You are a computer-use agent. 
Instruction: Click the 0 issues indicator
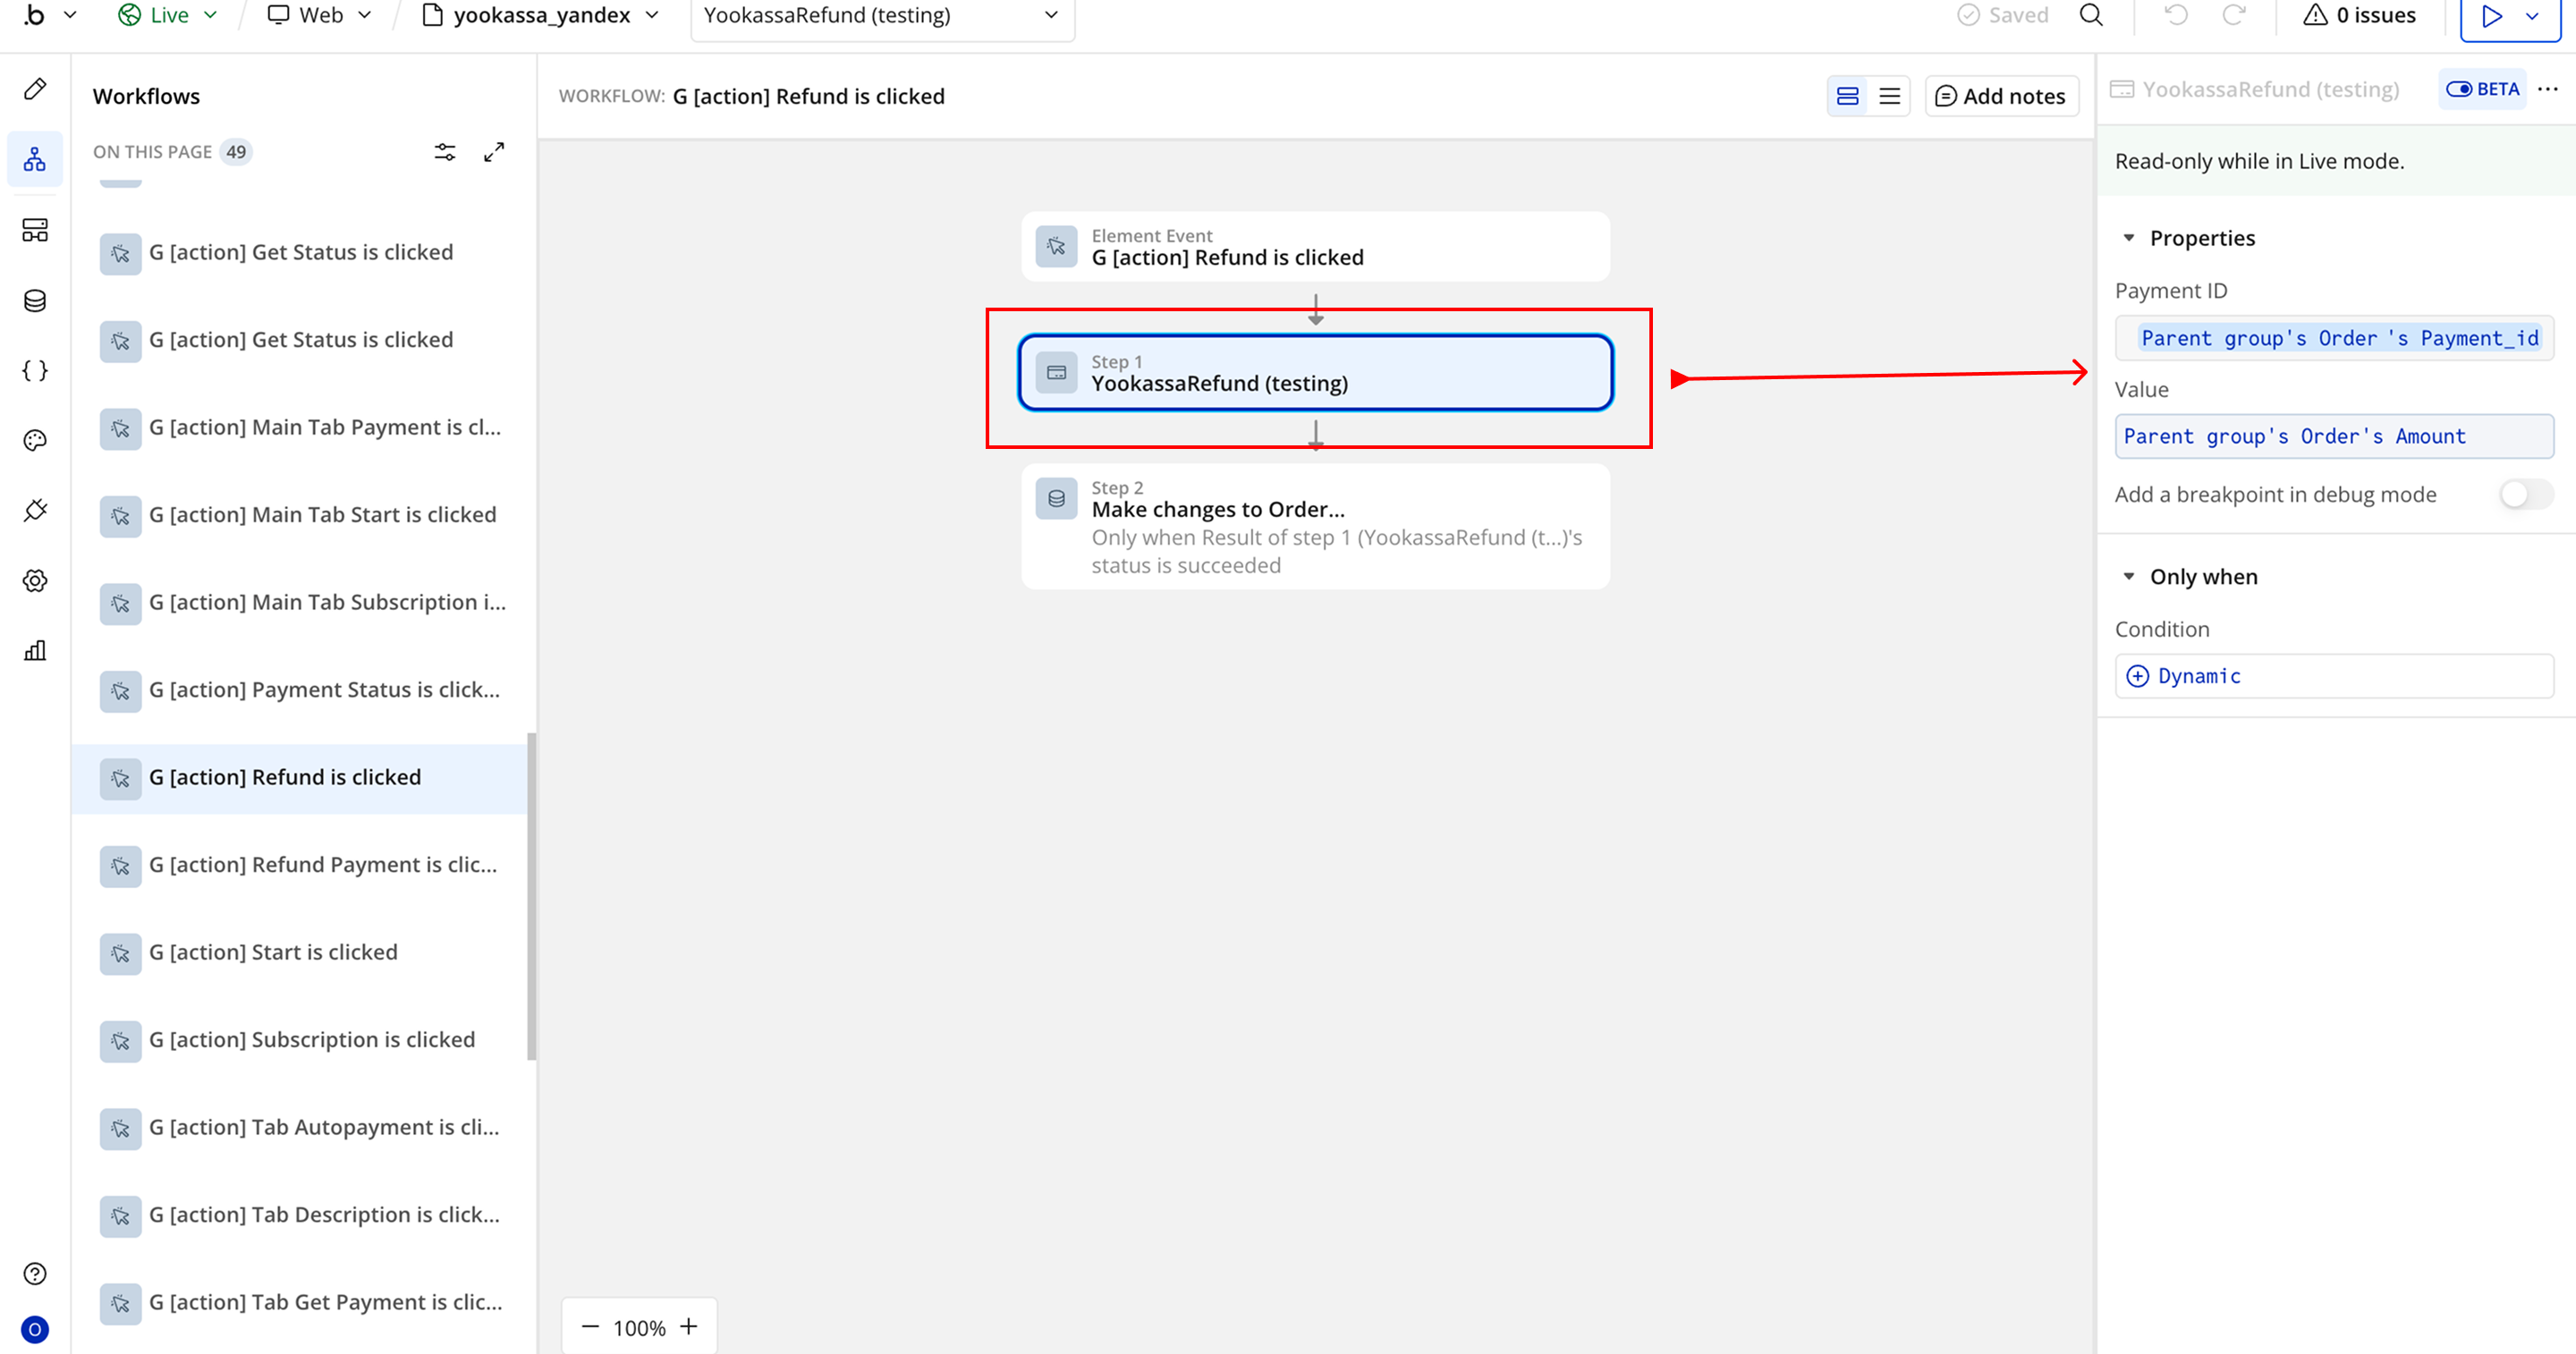2359,15
